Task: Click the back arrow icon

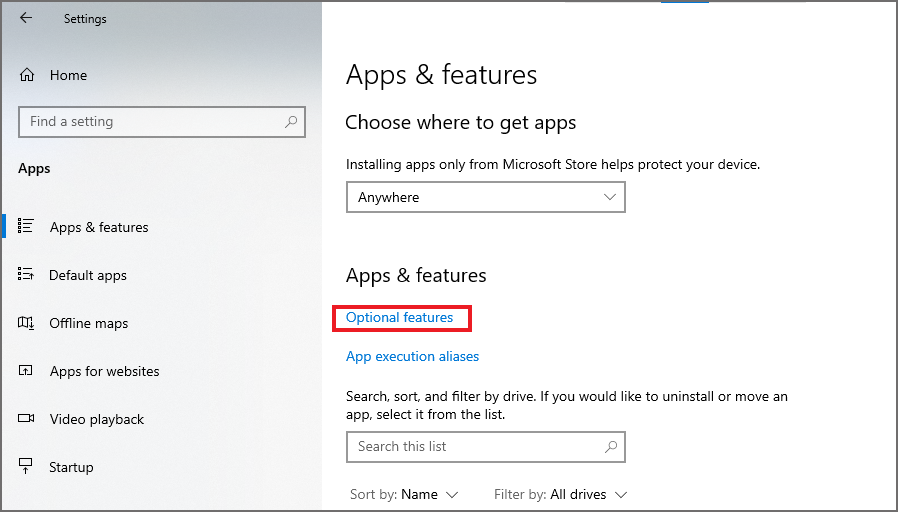Action: (x=26, y=18)
